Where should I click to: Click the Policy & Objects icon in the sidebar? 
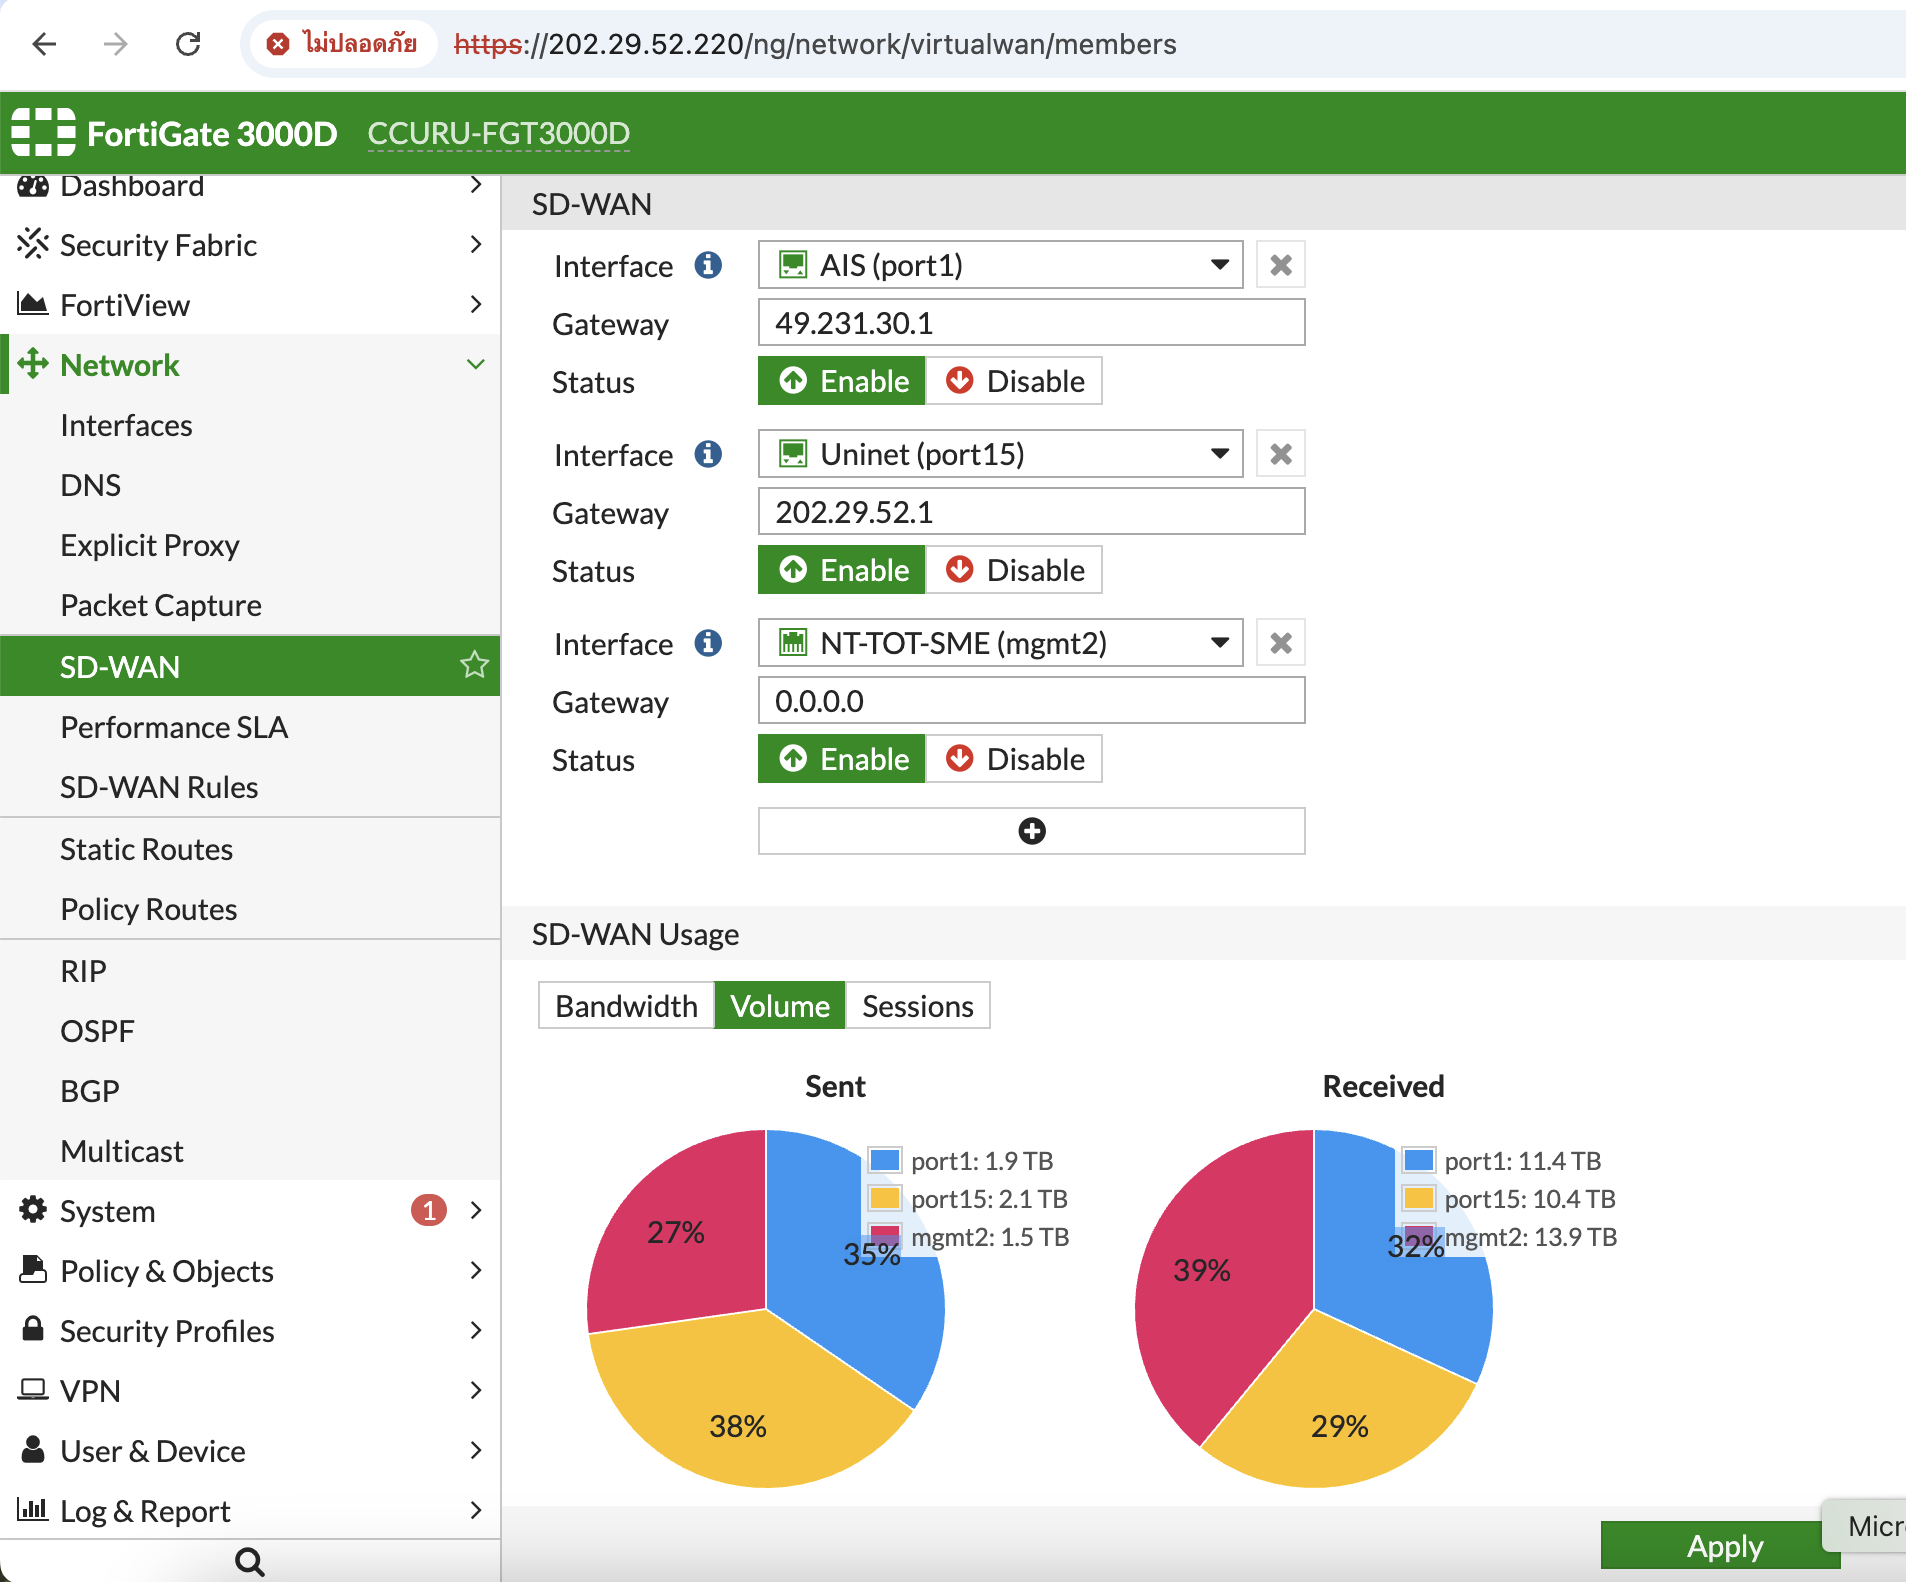click(33, 1270)
